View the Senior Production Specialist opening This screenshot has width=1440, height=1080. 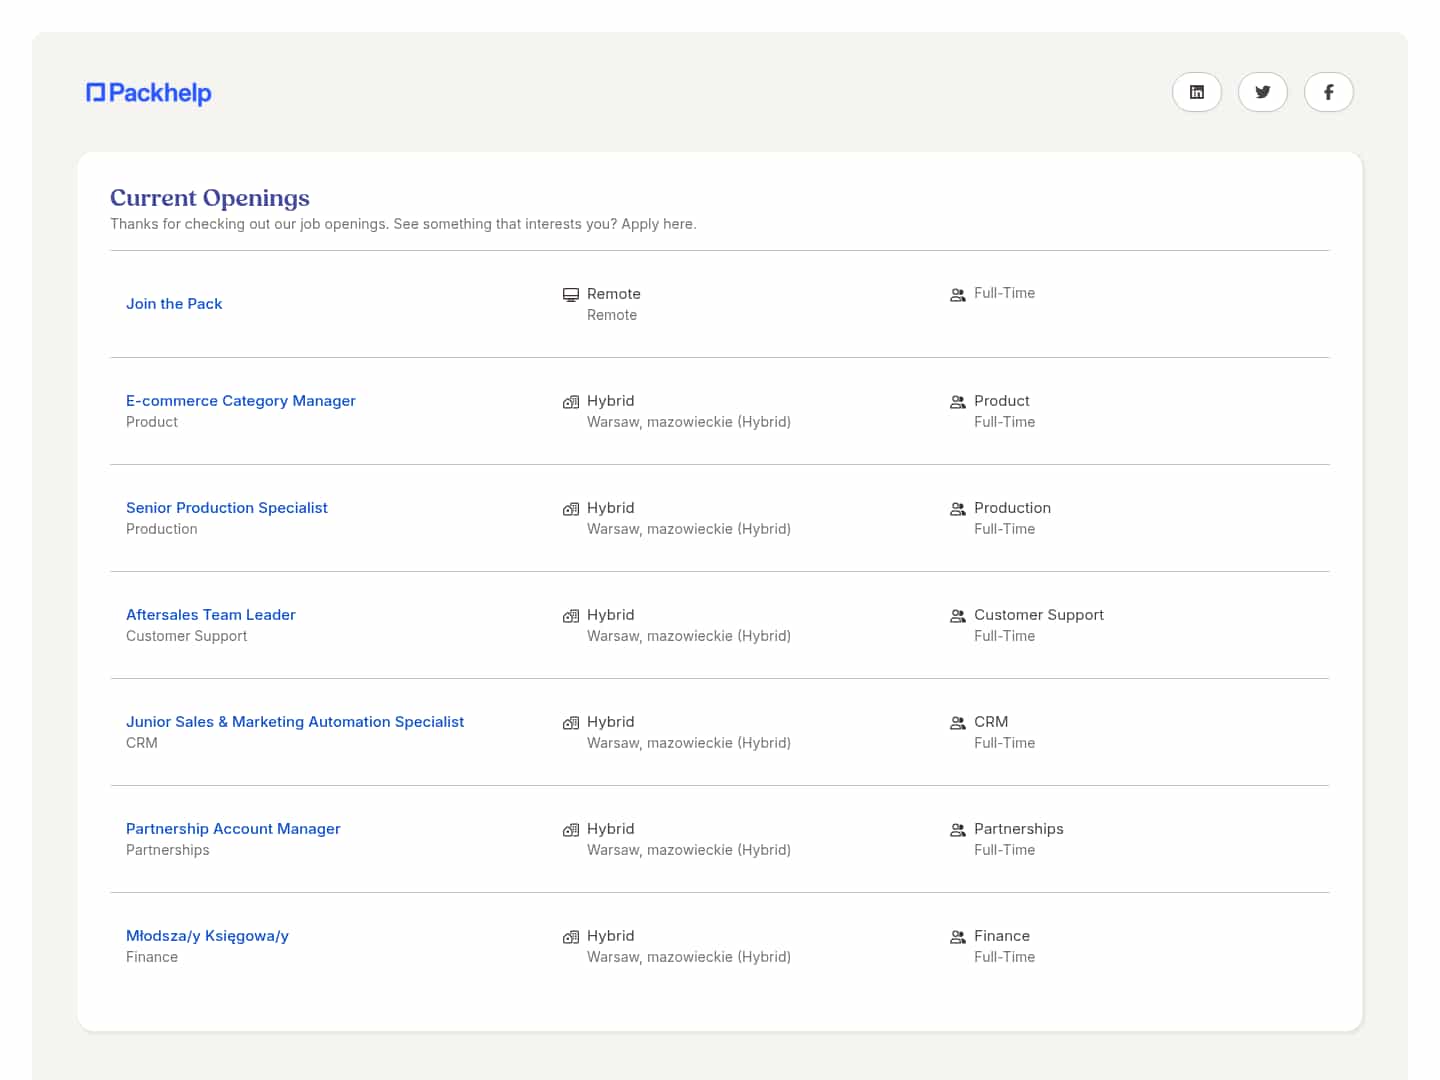click(227, 508)
